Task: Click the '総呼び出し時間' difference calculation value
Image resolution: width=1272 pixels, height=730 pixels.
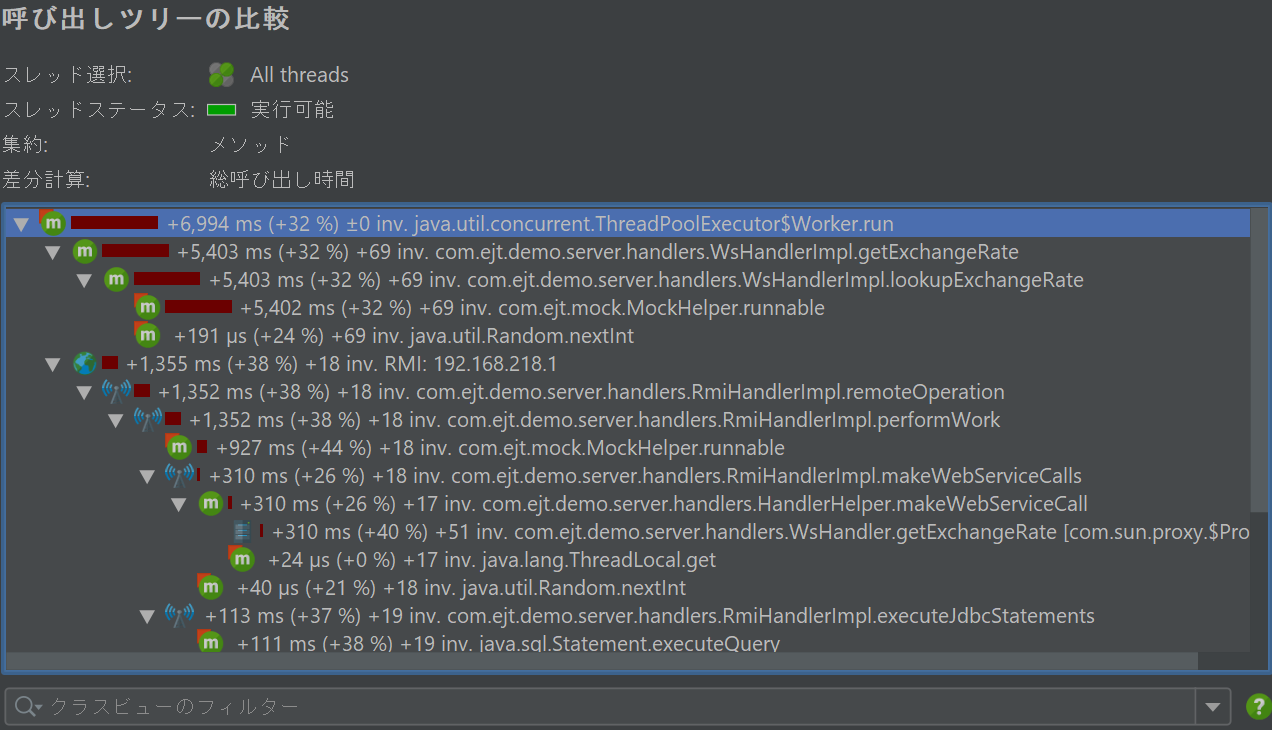Action: click(282, 180)
